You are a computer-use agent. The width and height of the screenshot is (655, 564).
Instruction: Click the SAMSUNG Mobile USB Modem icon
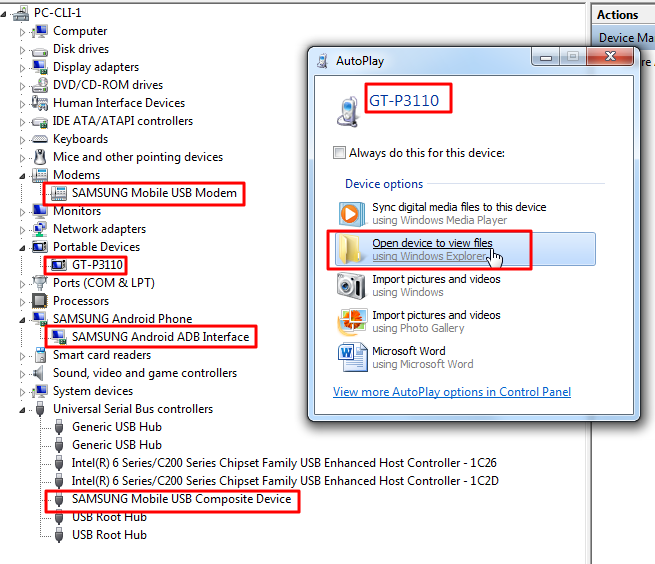click(x=59, y=193)
